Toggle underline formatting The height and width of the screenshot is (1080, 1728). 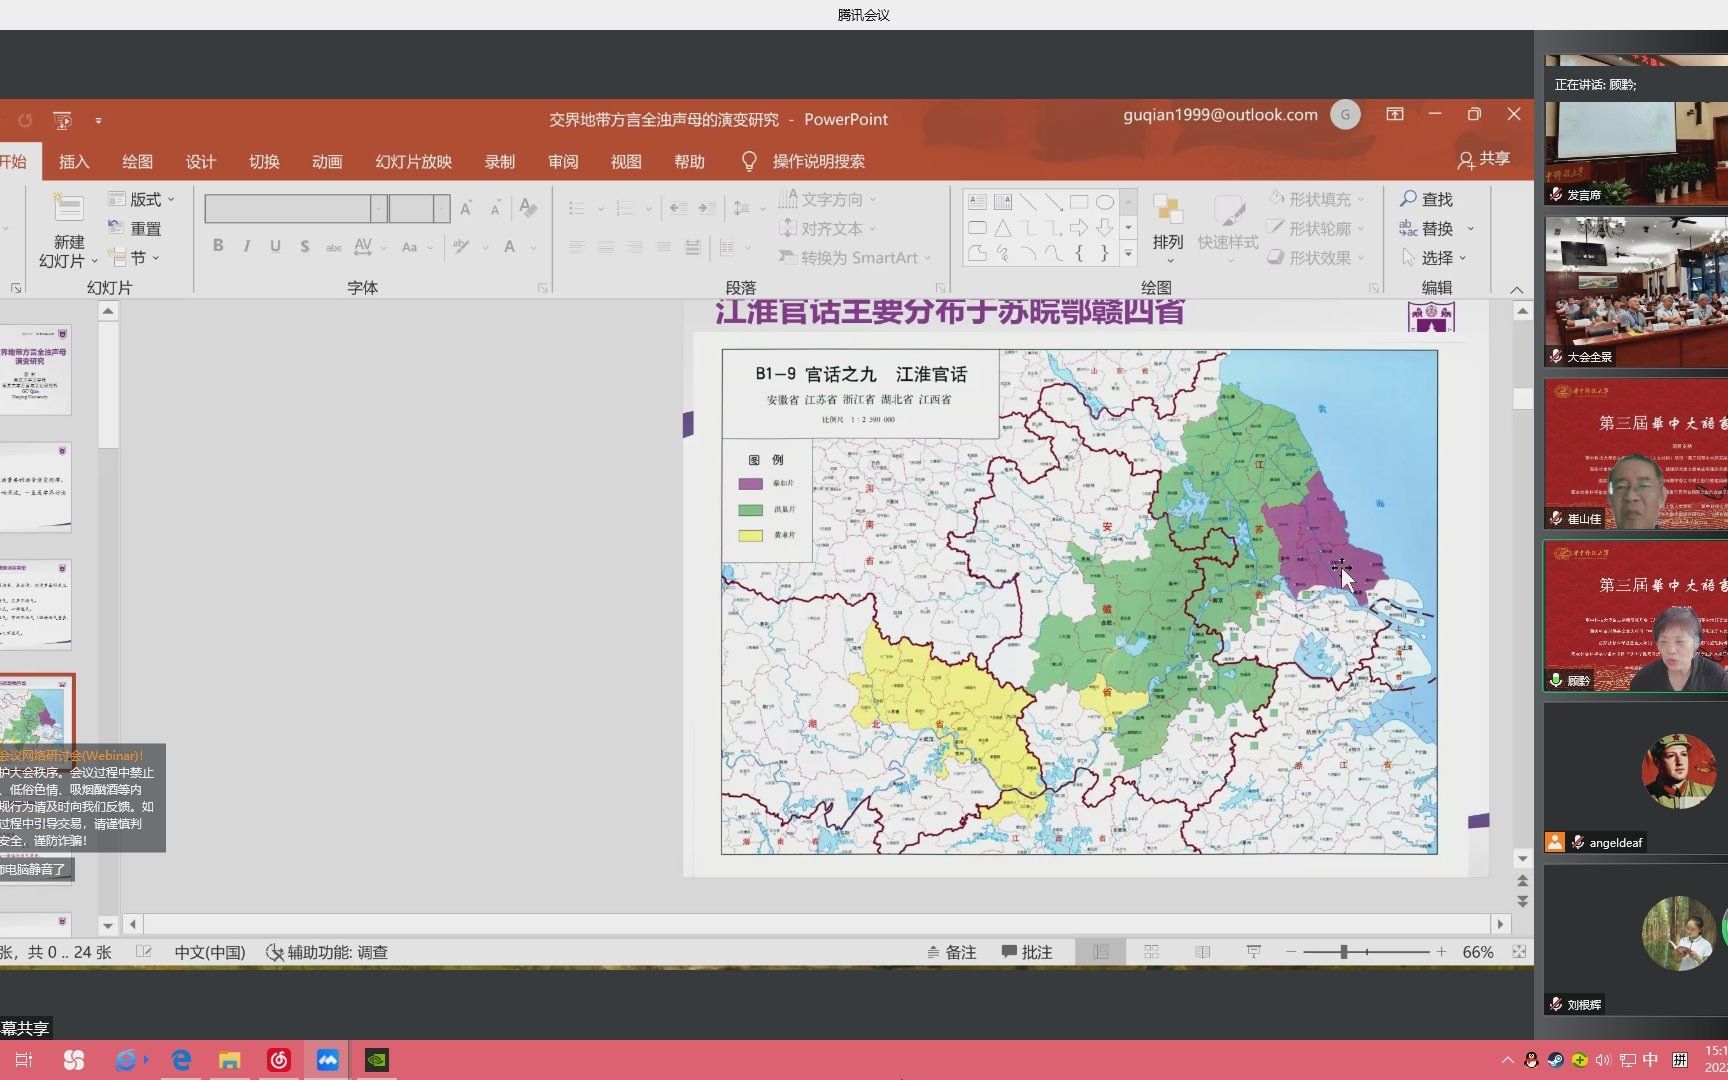[x=275, y=246]
